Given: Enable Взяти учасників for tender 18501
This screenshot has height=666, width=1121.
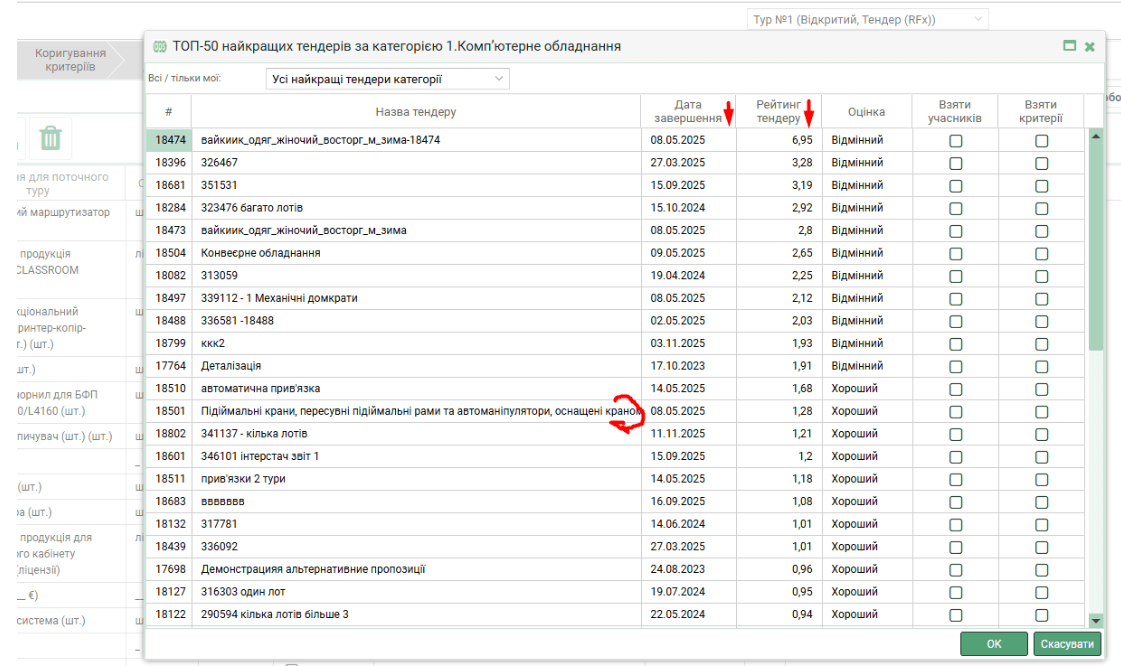Looking at the screenshot, I should pos(956,412).
